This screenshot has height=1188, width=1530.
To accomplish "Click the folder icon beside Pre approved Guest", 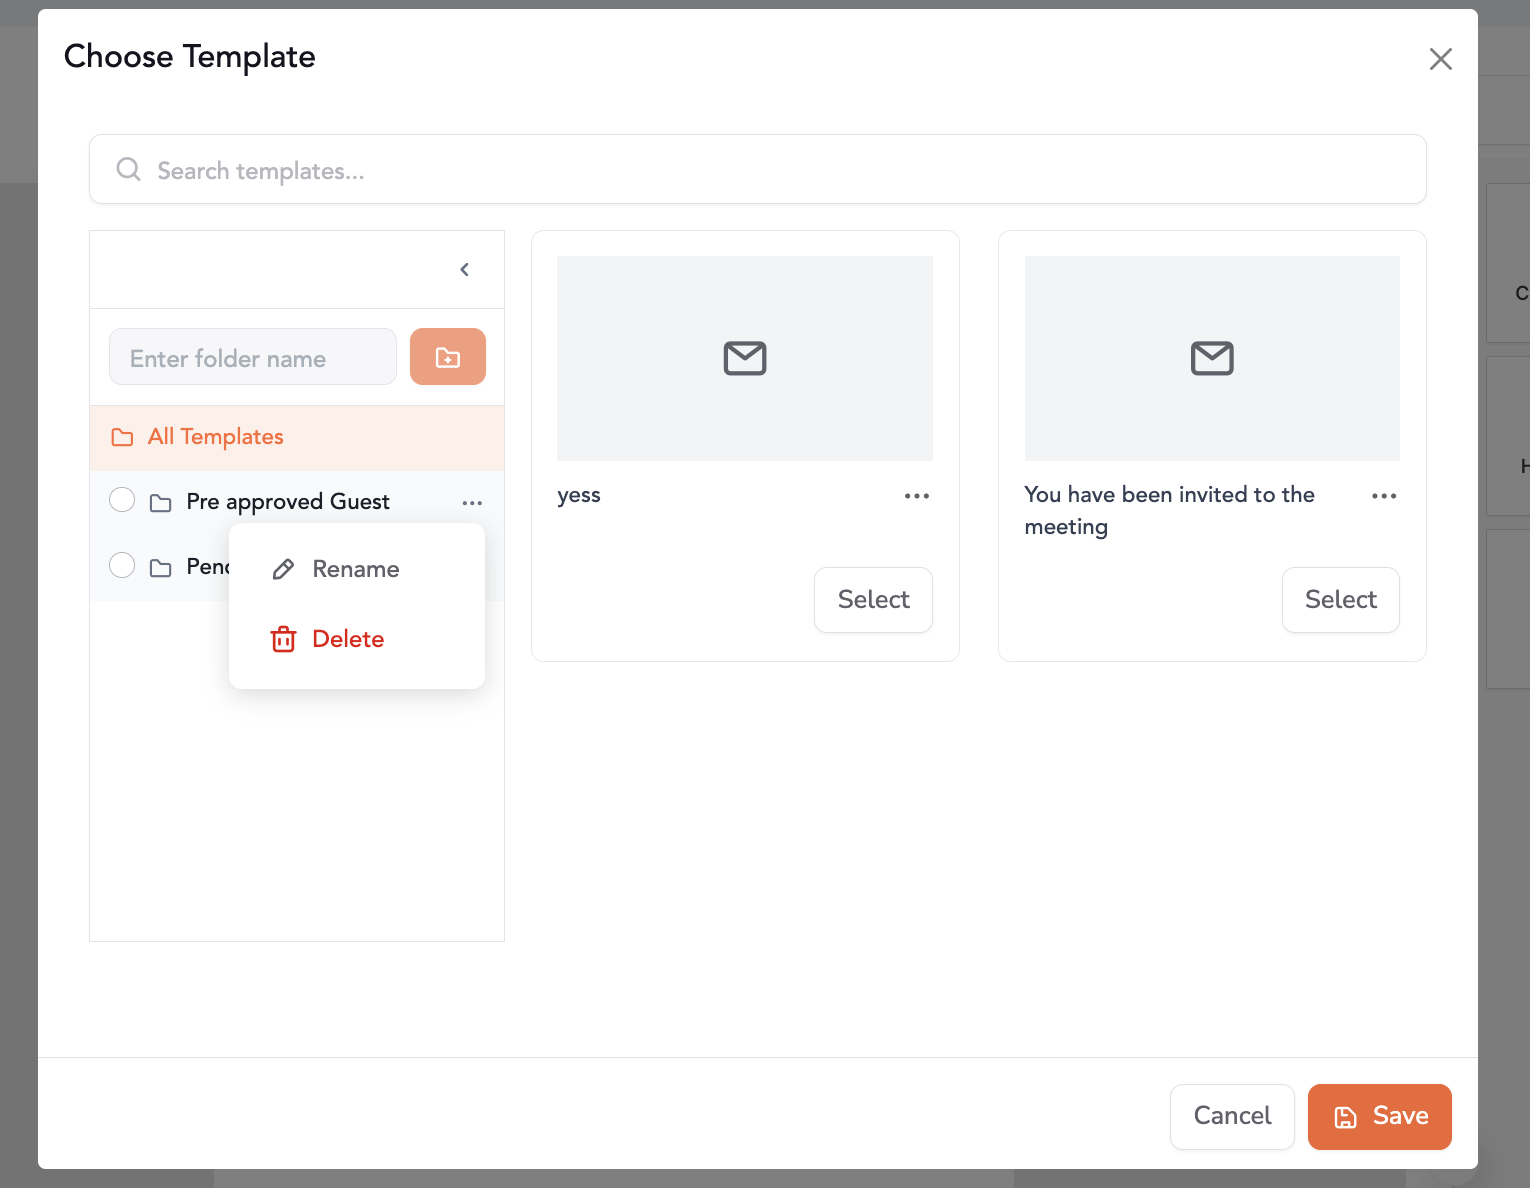I will coord(160,502).
